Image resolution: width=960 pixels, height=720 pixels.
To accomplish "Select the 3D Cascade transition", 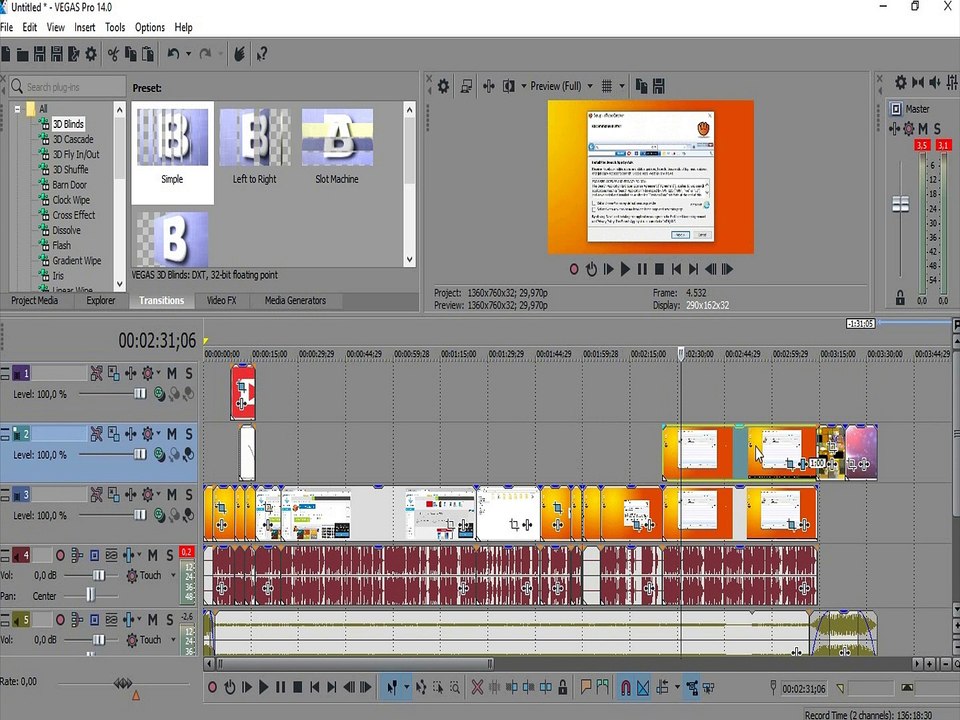I will coord(73,140).
